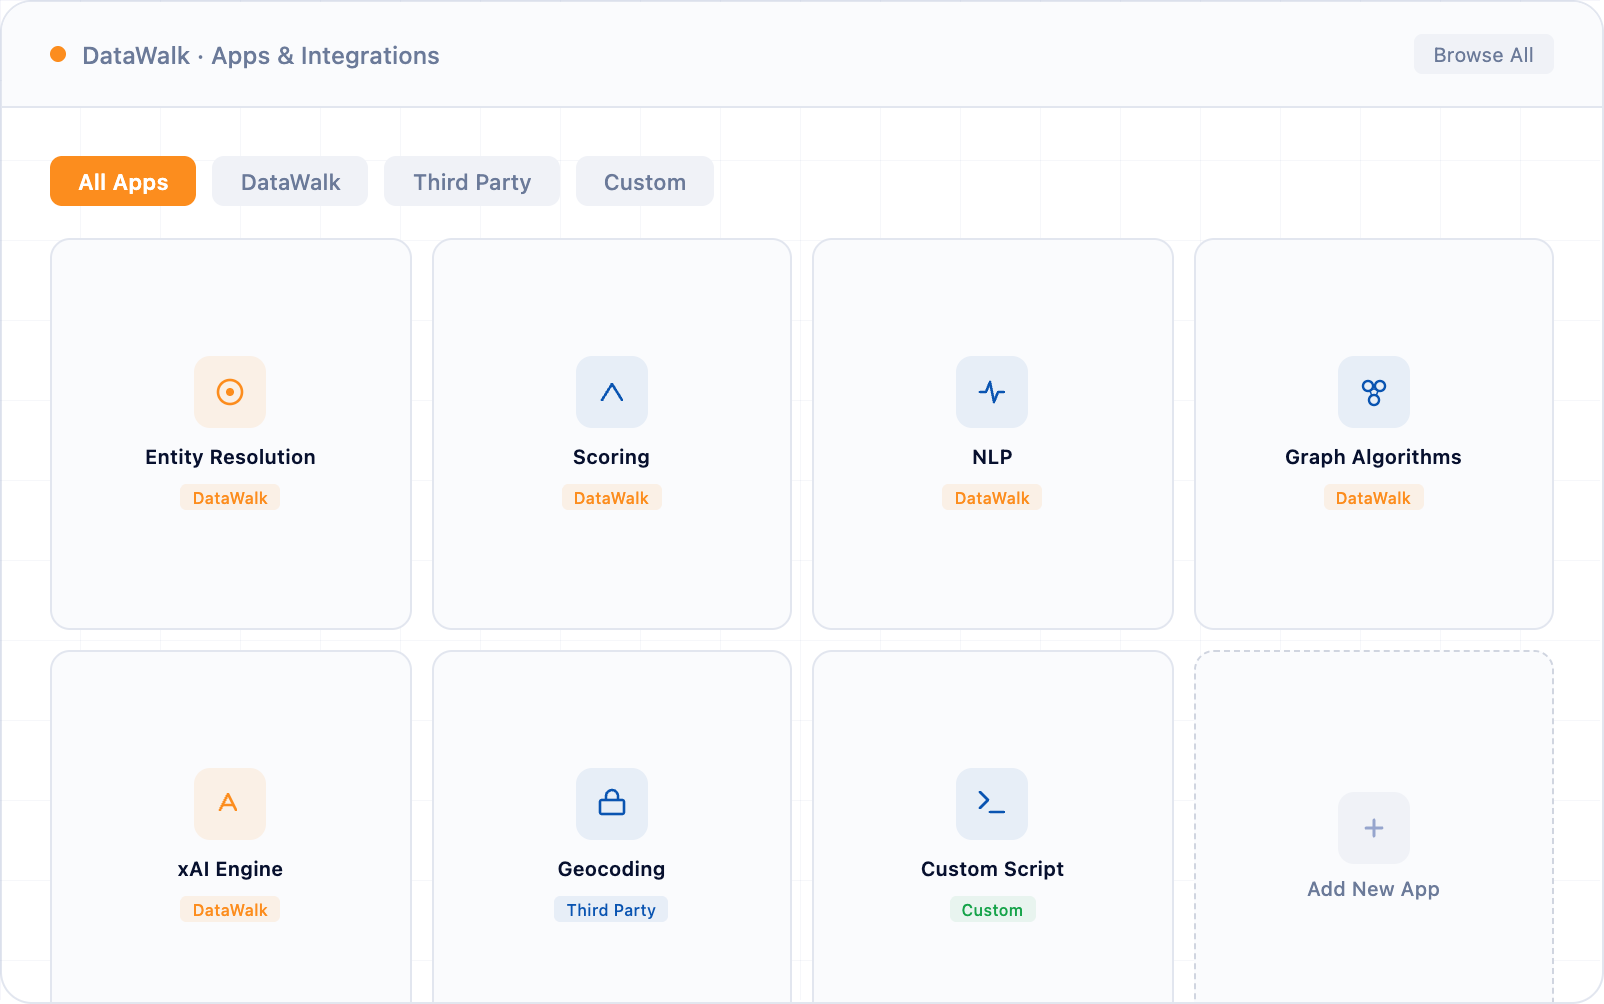Filter by the DataWalk tab

290,181
